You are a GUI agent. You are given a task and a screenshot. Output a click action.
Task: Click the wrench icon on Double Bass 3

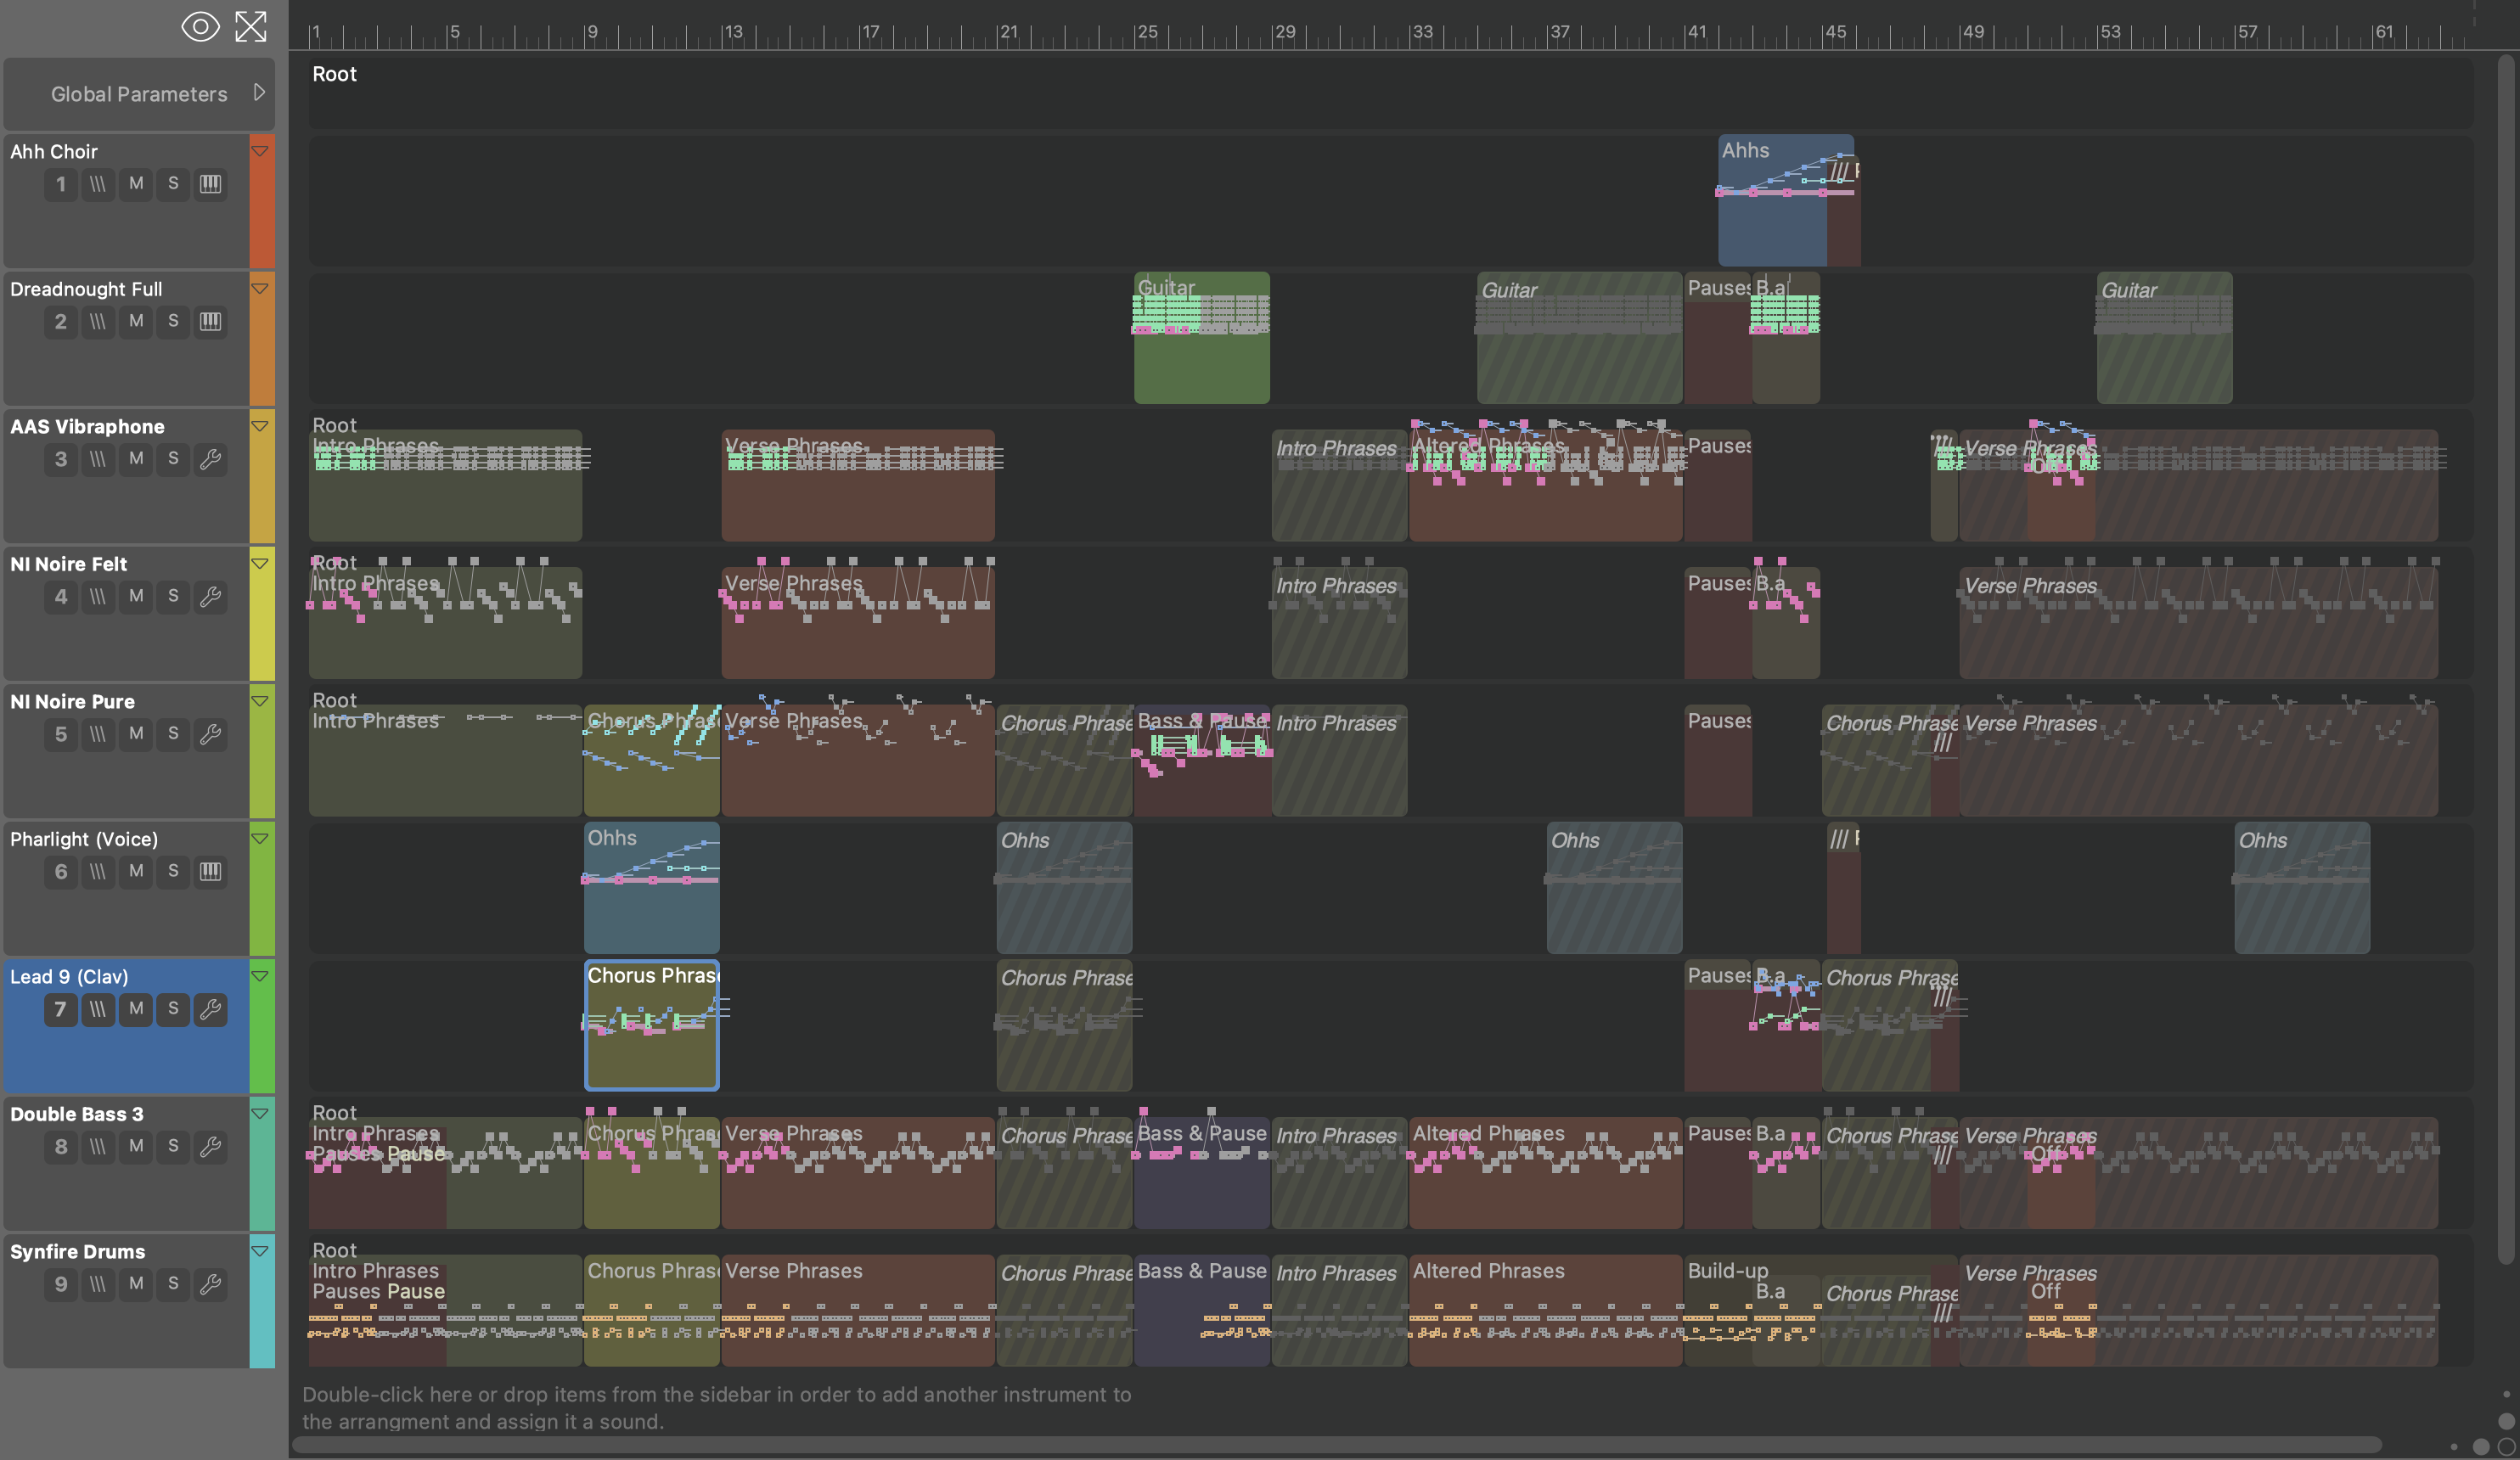210,1147
